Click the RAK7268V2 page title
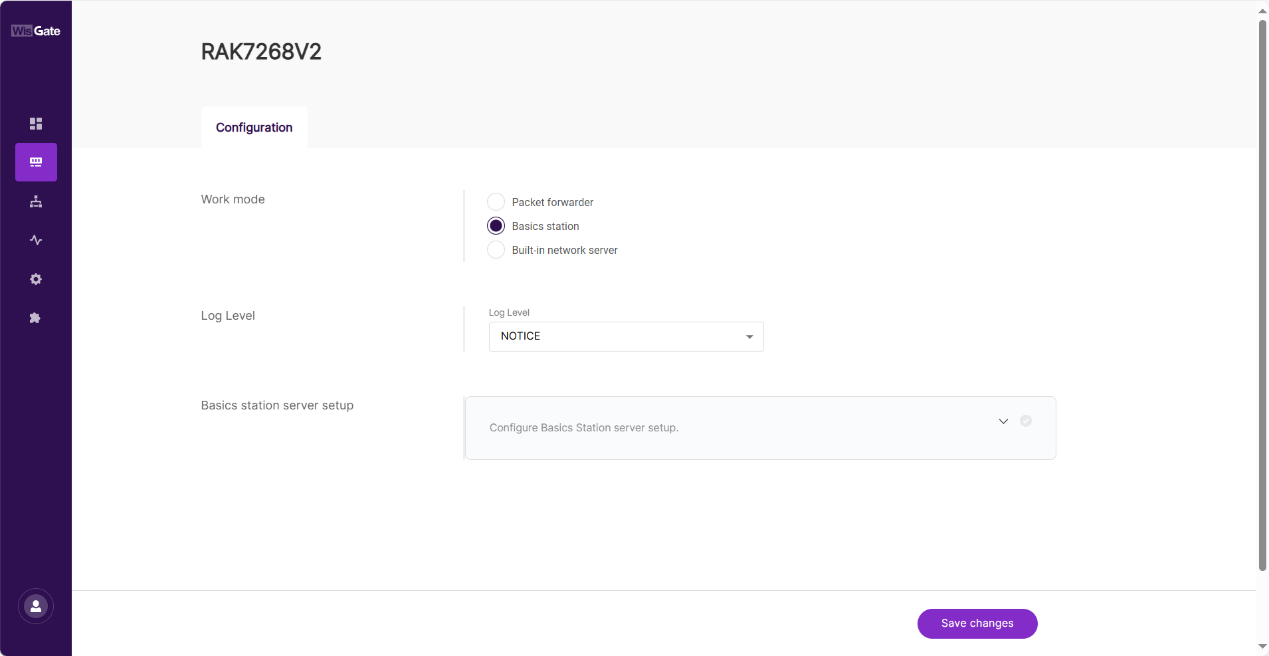The width and height of the screenshot is (1269, 656). [x=261, y=51]
